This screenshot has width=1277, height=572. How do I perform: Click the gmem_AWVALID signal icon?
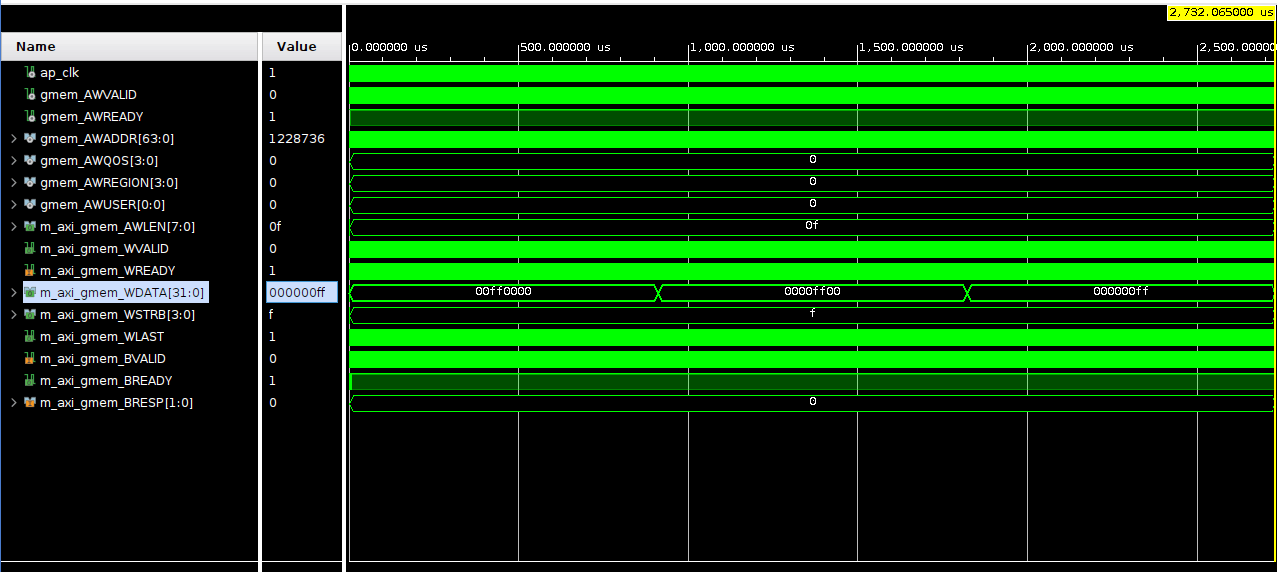(x=30, y=95)
